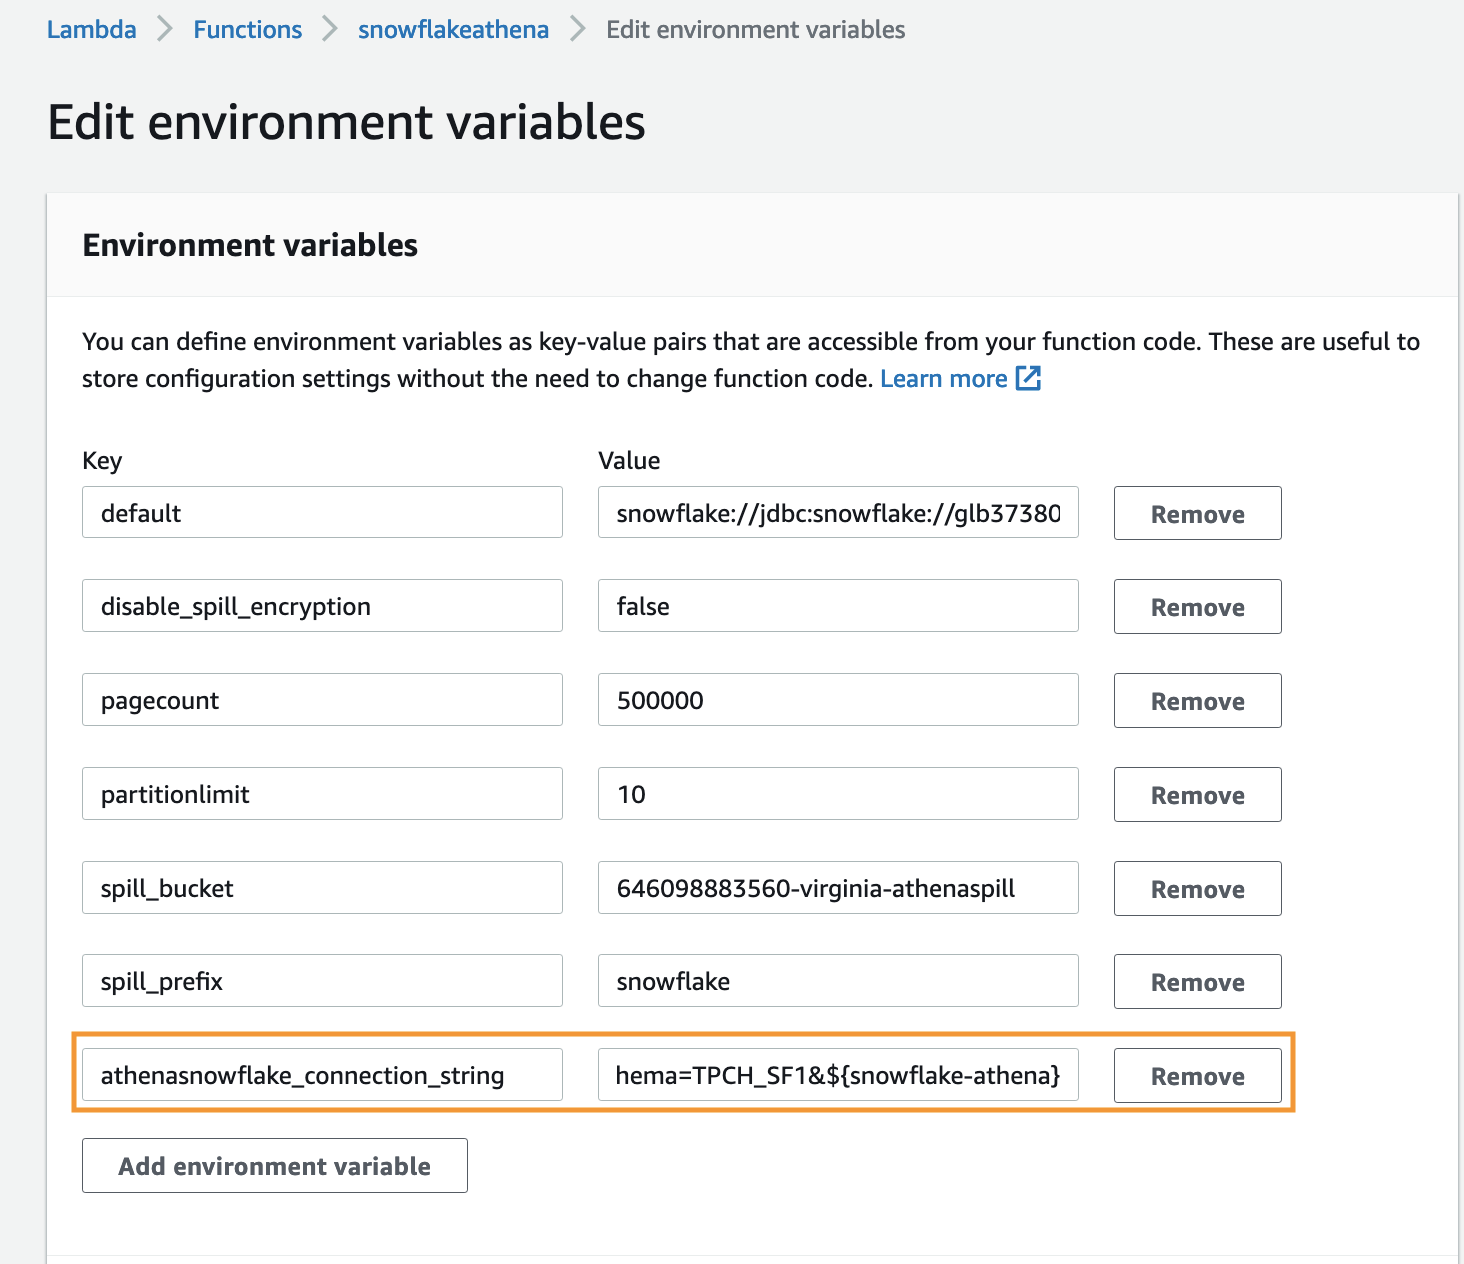Edit the snowflake JDBC value field
This screenshot has height=1264, width=1464.
click(838, 513)
